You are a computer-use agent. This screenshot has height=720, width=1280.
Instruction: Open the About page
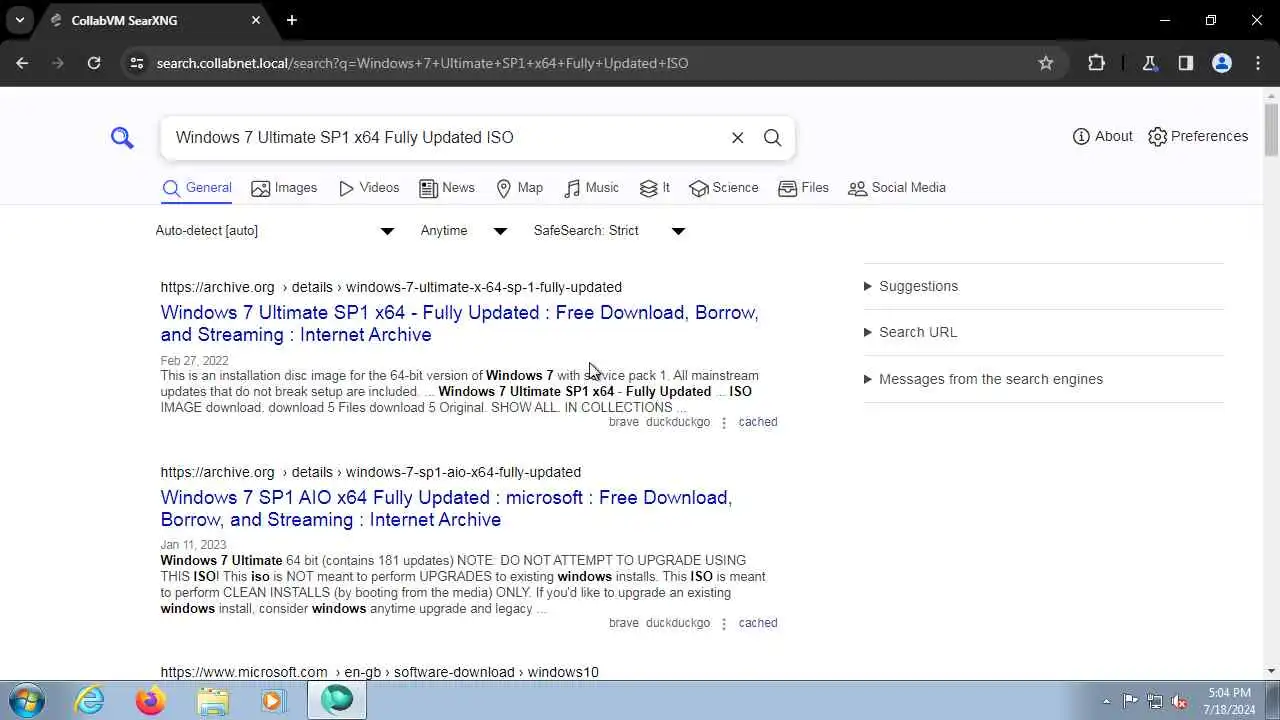[x=1102, y=136]
